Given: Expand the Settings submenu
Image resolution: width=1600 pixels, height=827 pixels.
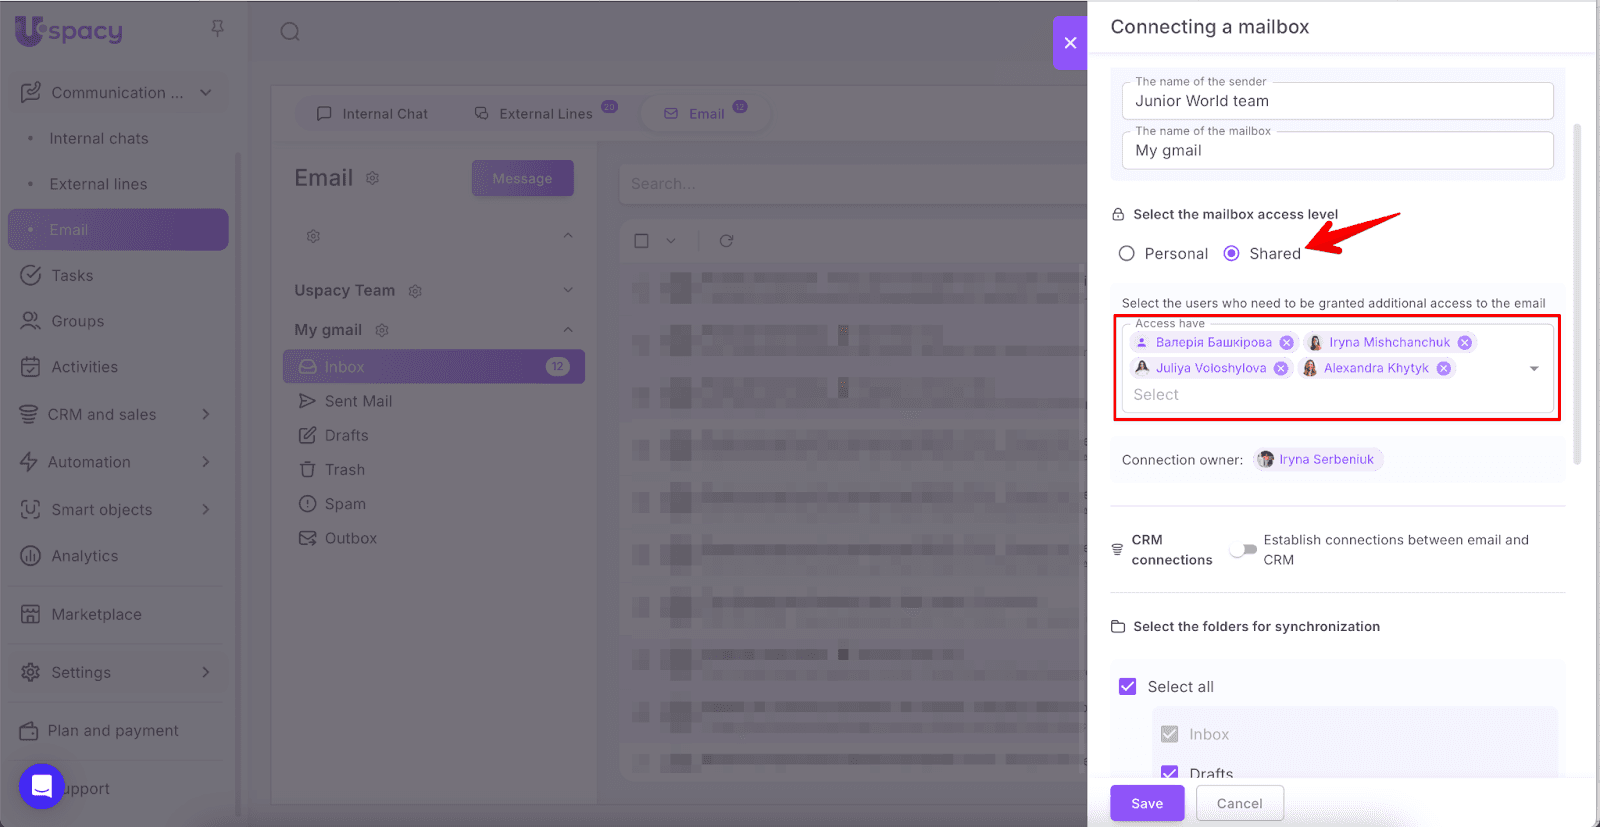Looking at the screenshot, I should (x=206, y=672).
